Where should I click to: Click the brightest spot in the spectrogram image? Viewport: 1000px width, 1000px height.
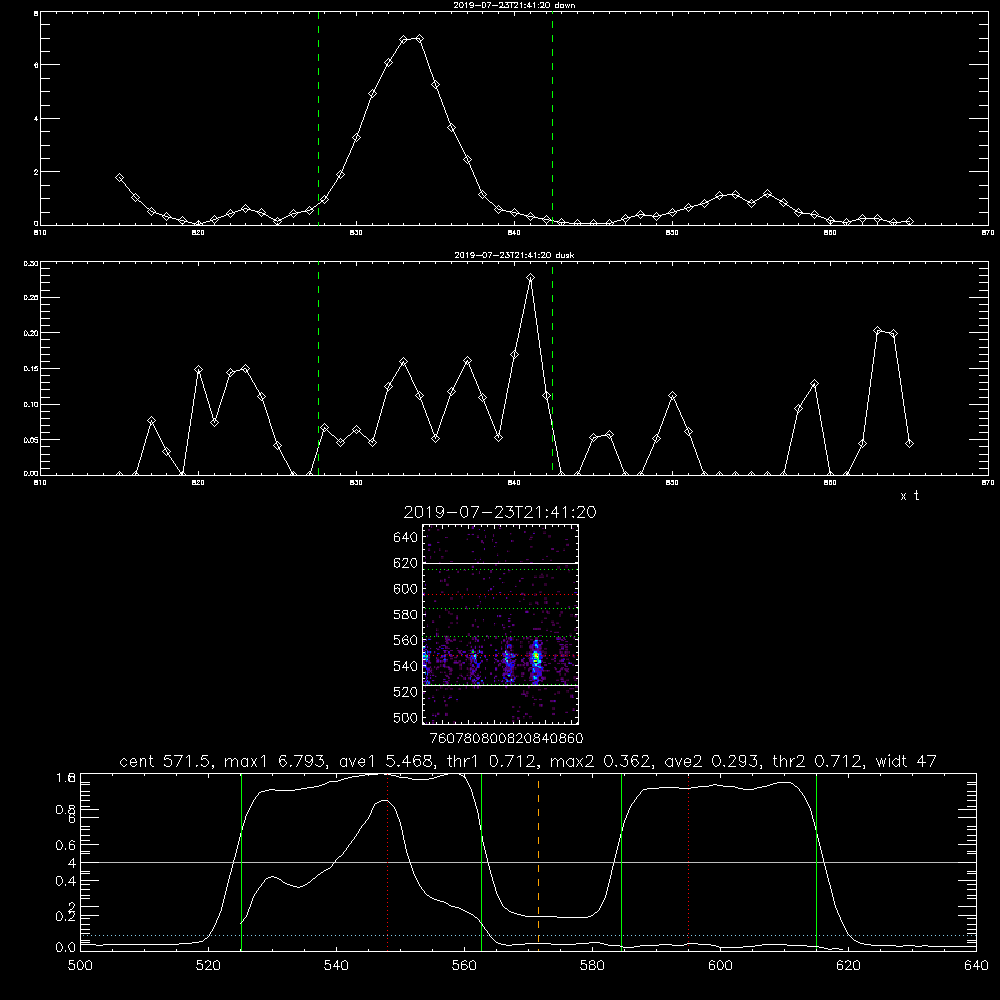pyautogui.click(x=536, y=656)
